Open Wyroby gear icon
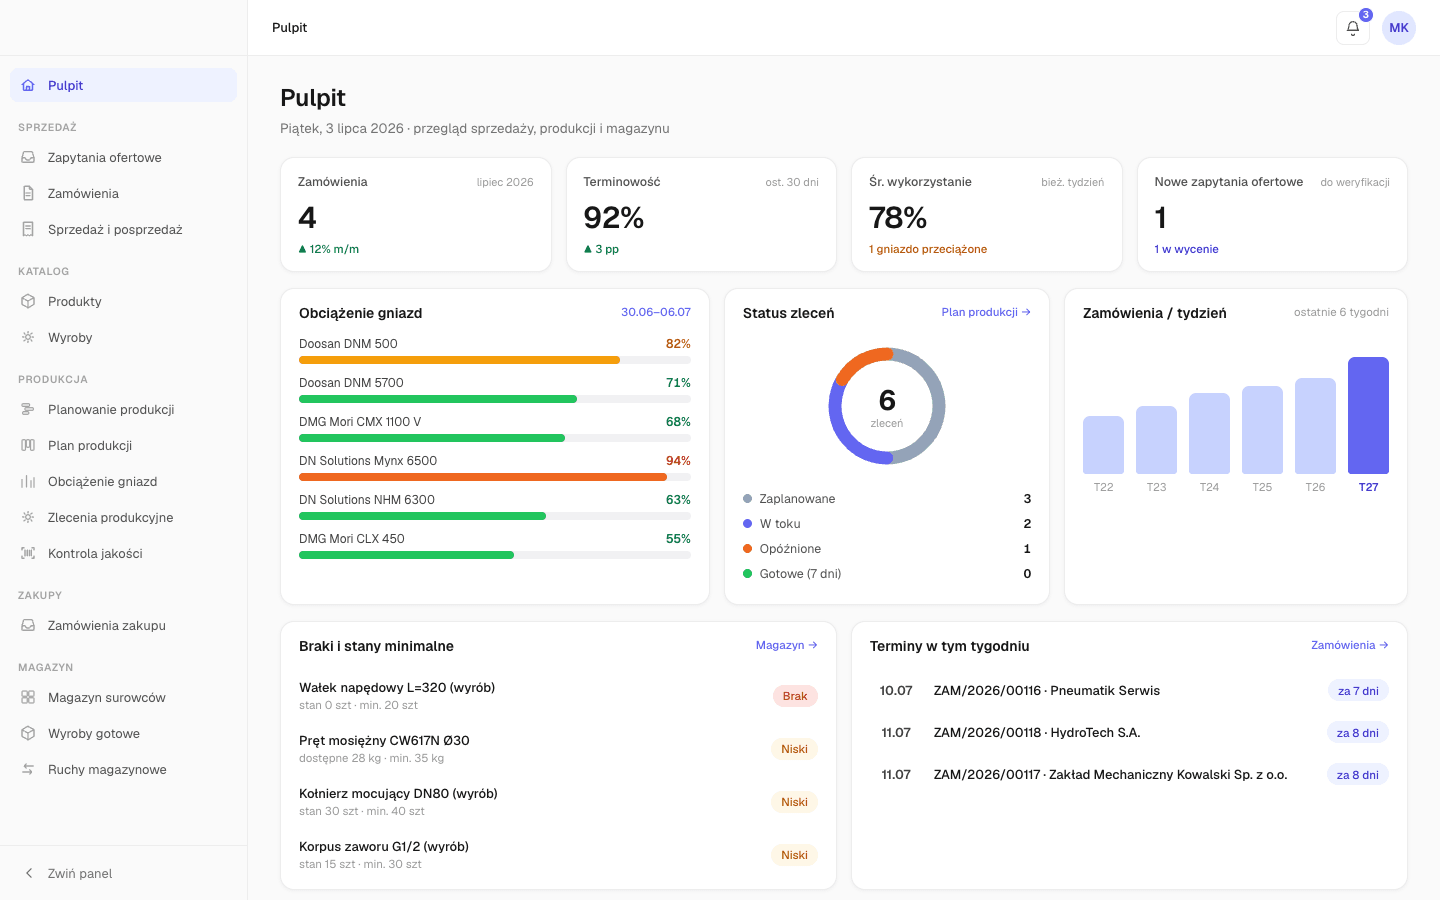1440x900 pixels. [28, 337]
